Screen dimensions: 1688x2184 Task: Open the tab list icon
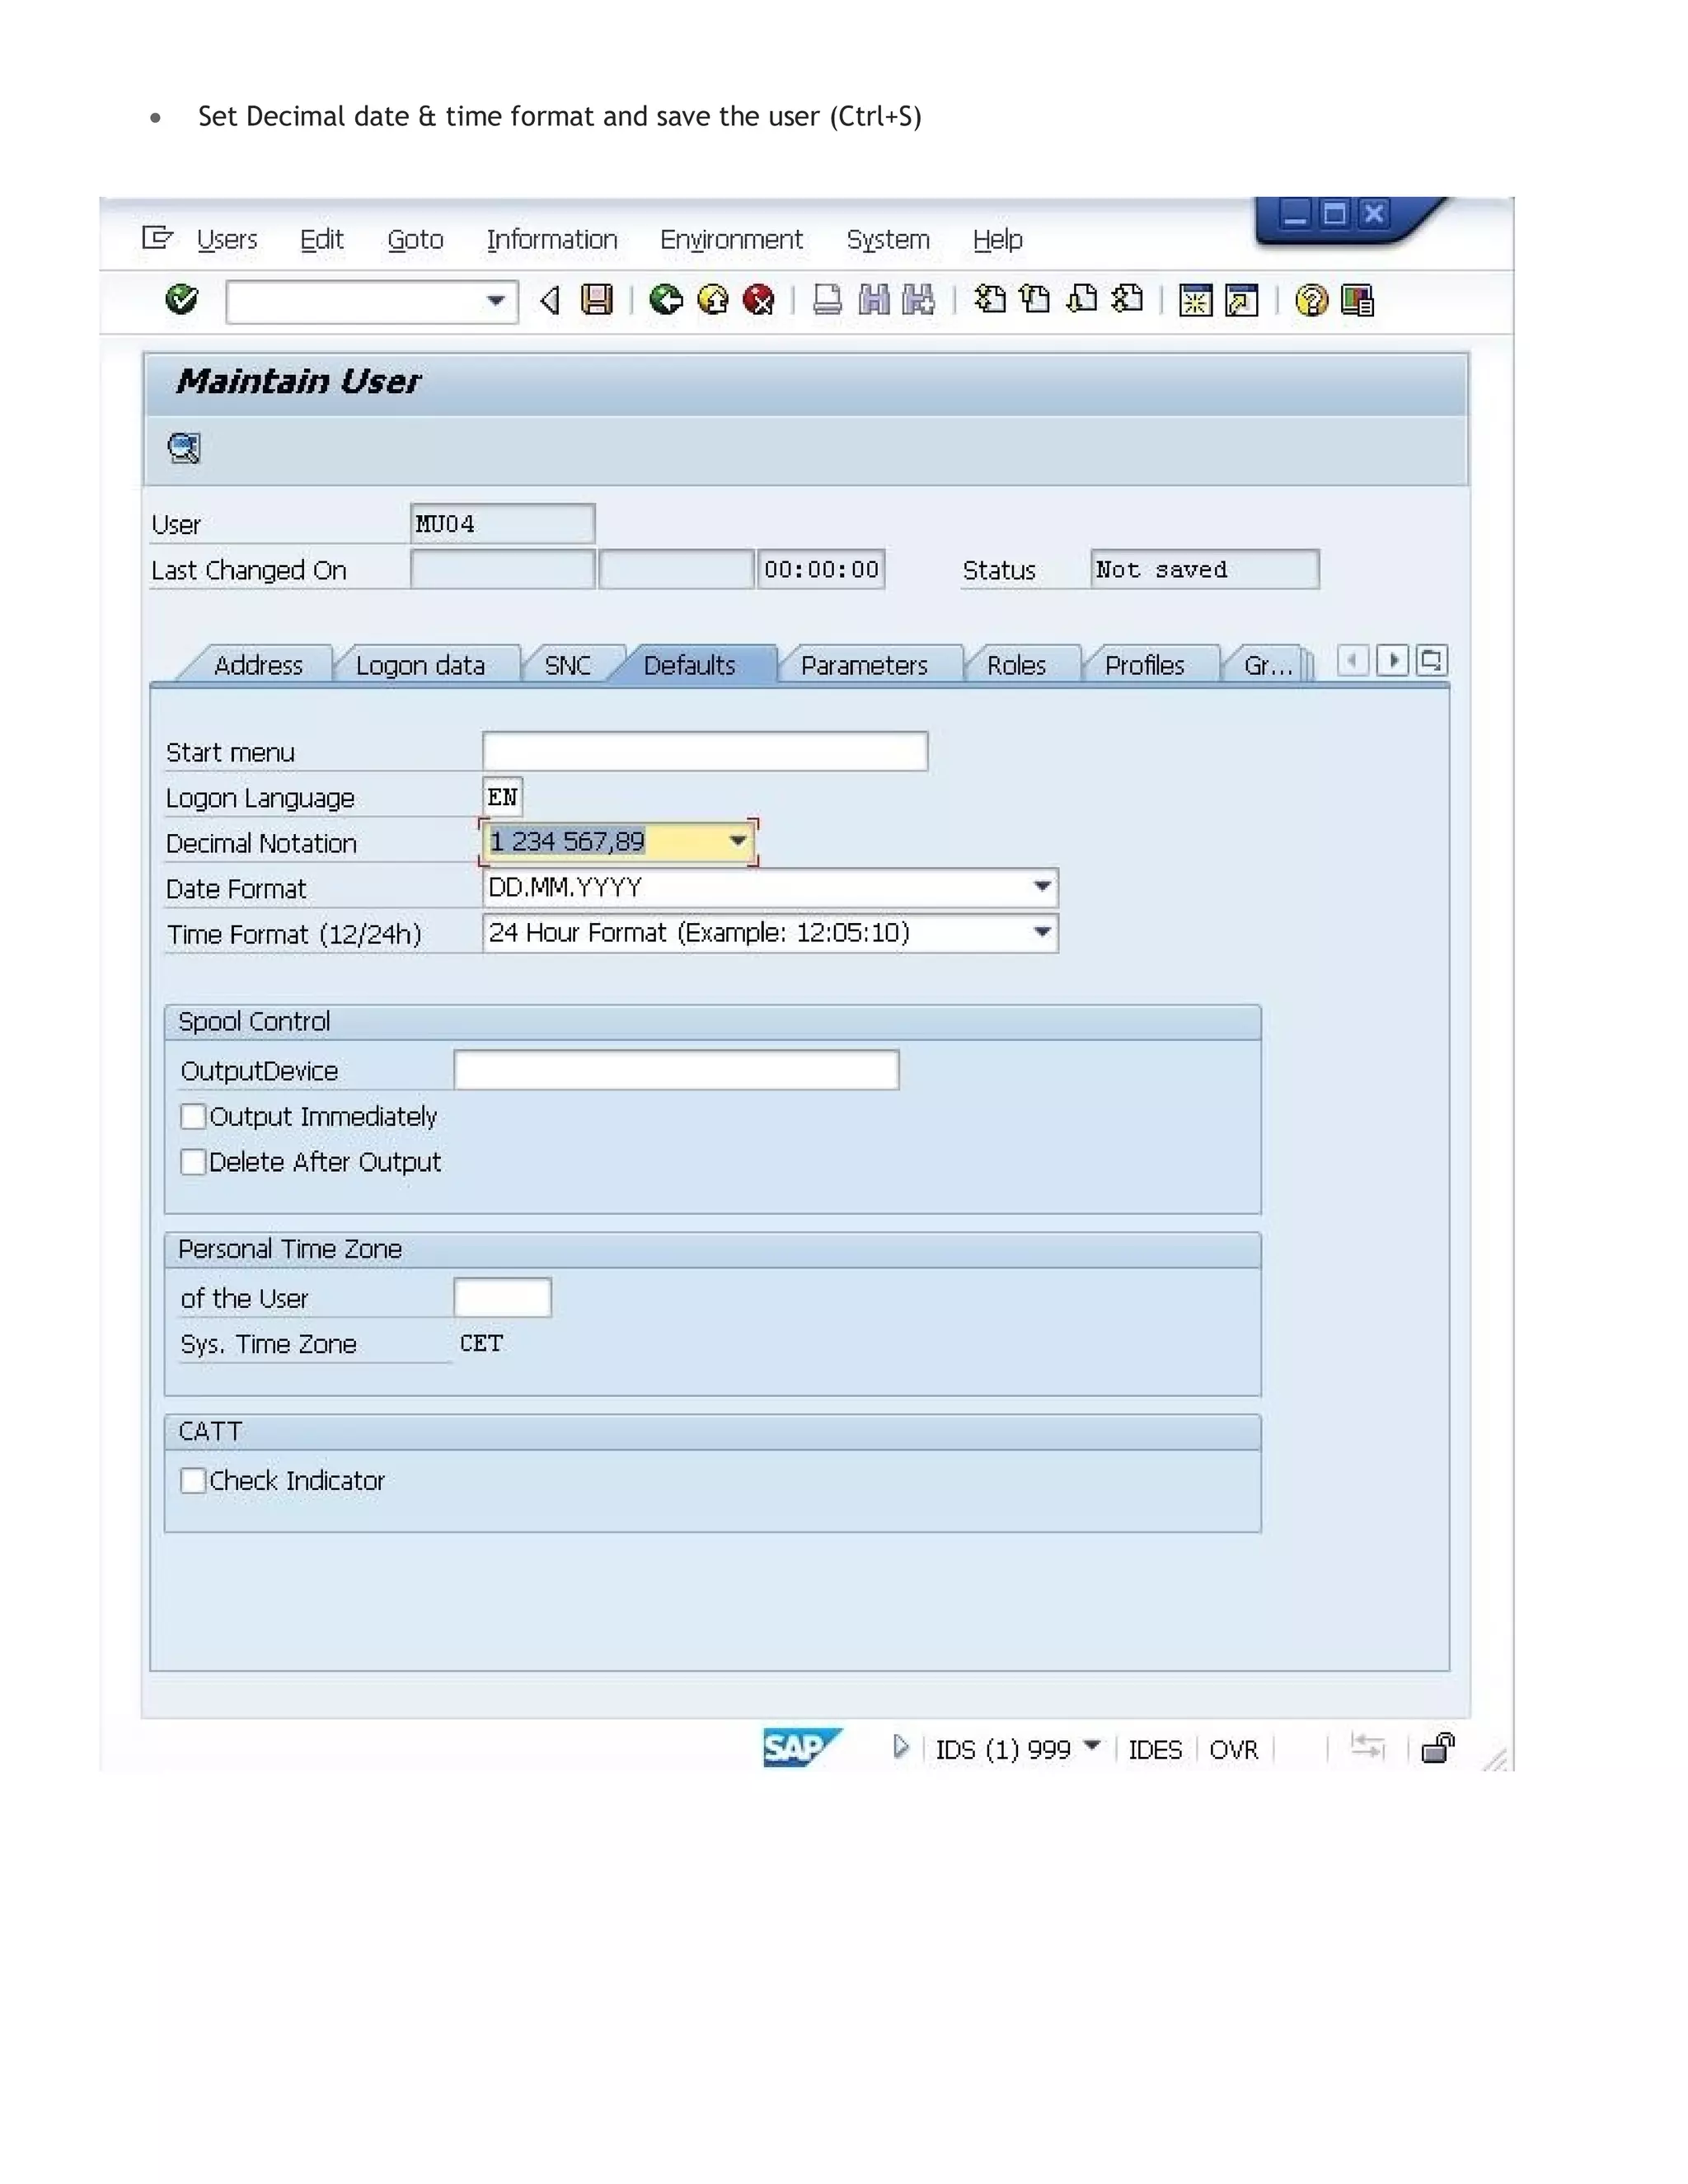(x=1432, y=661)
